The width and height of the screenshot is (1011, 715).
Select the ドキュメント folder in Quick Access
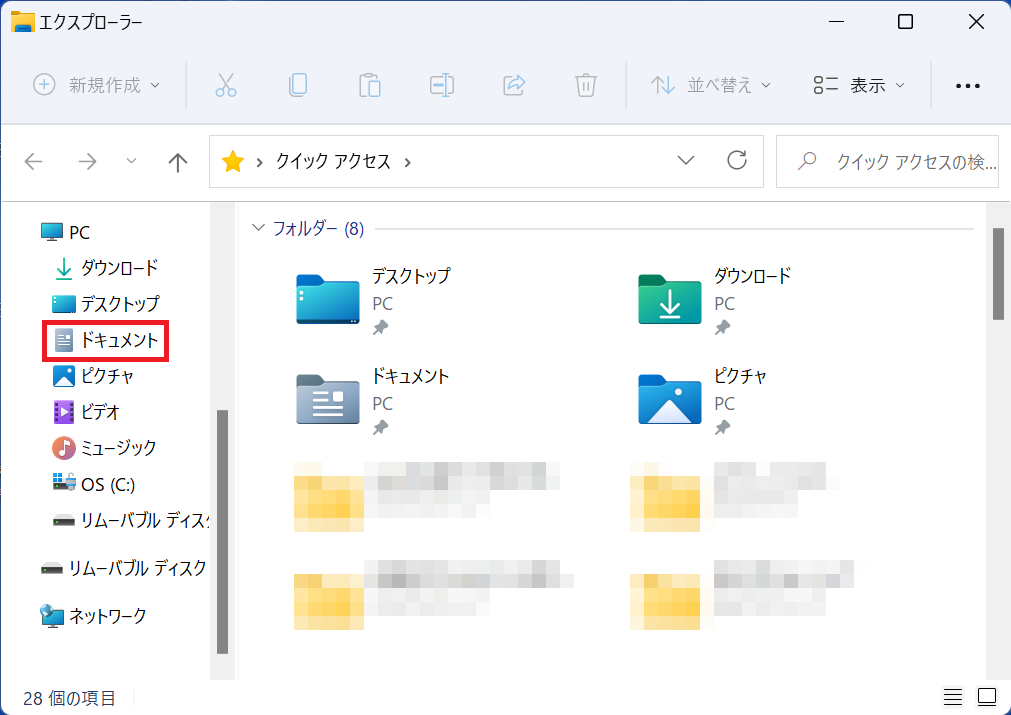(x=373, y=400)
